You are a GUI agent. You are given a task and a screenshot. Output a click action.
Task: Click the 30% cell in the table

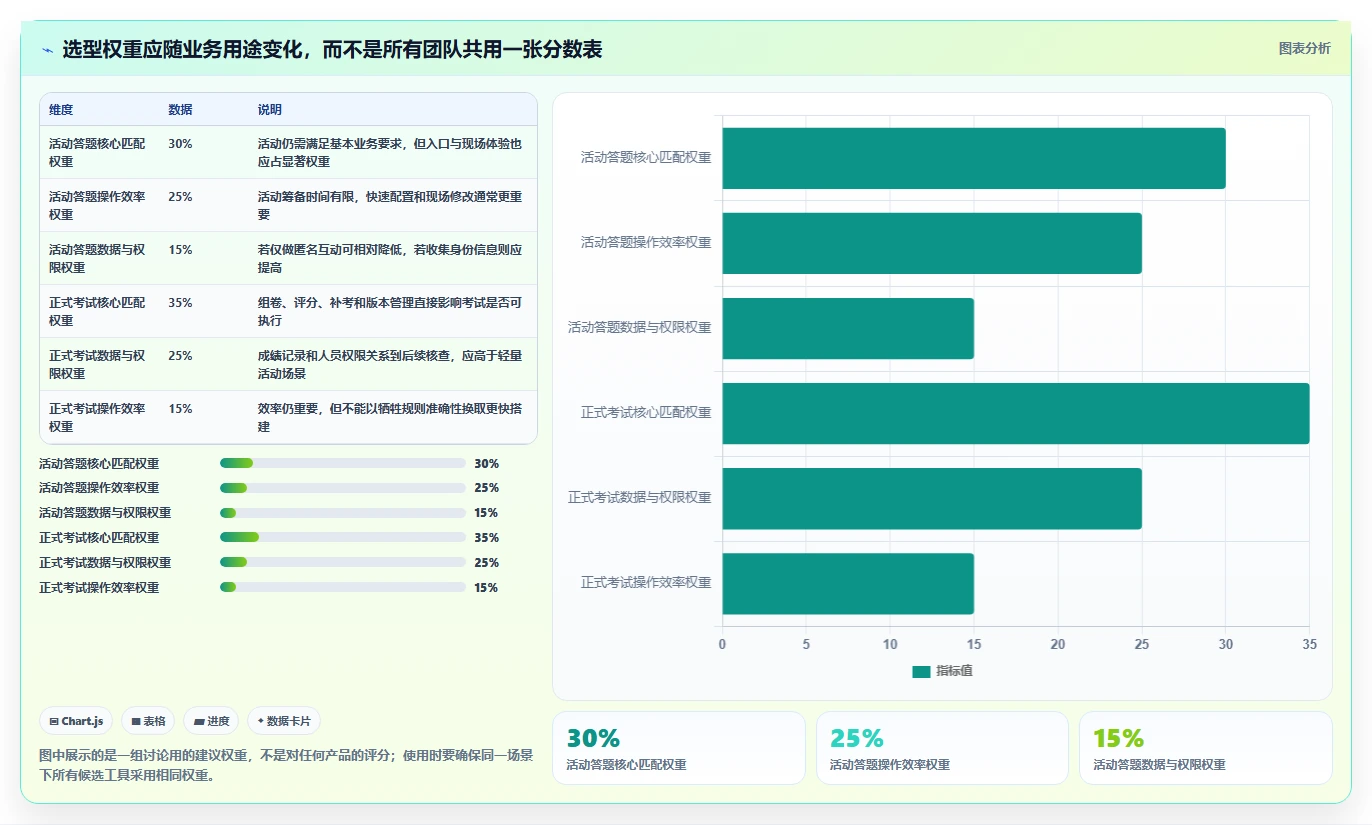coord(180,144)
